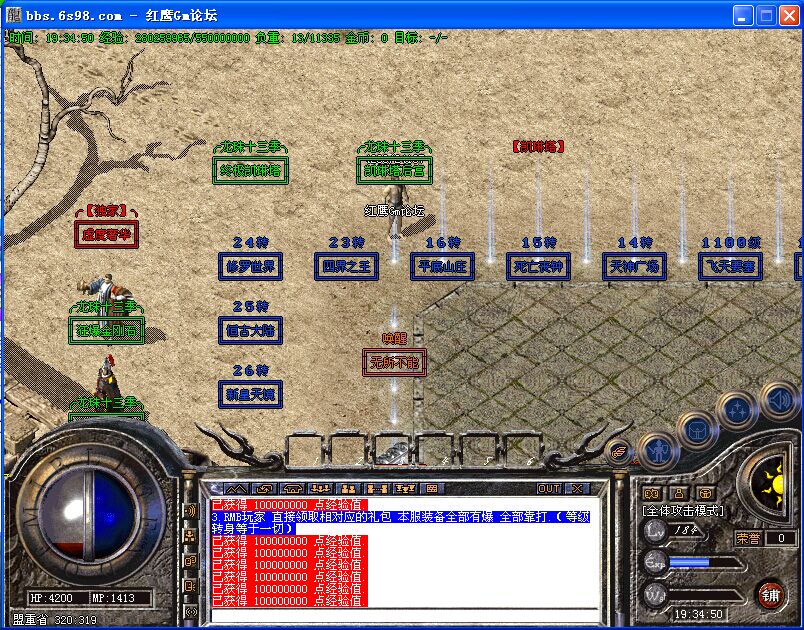Click the 荣誉 honor value field
This screenshot has width=804, height=630.
click(x=781, y=538)
